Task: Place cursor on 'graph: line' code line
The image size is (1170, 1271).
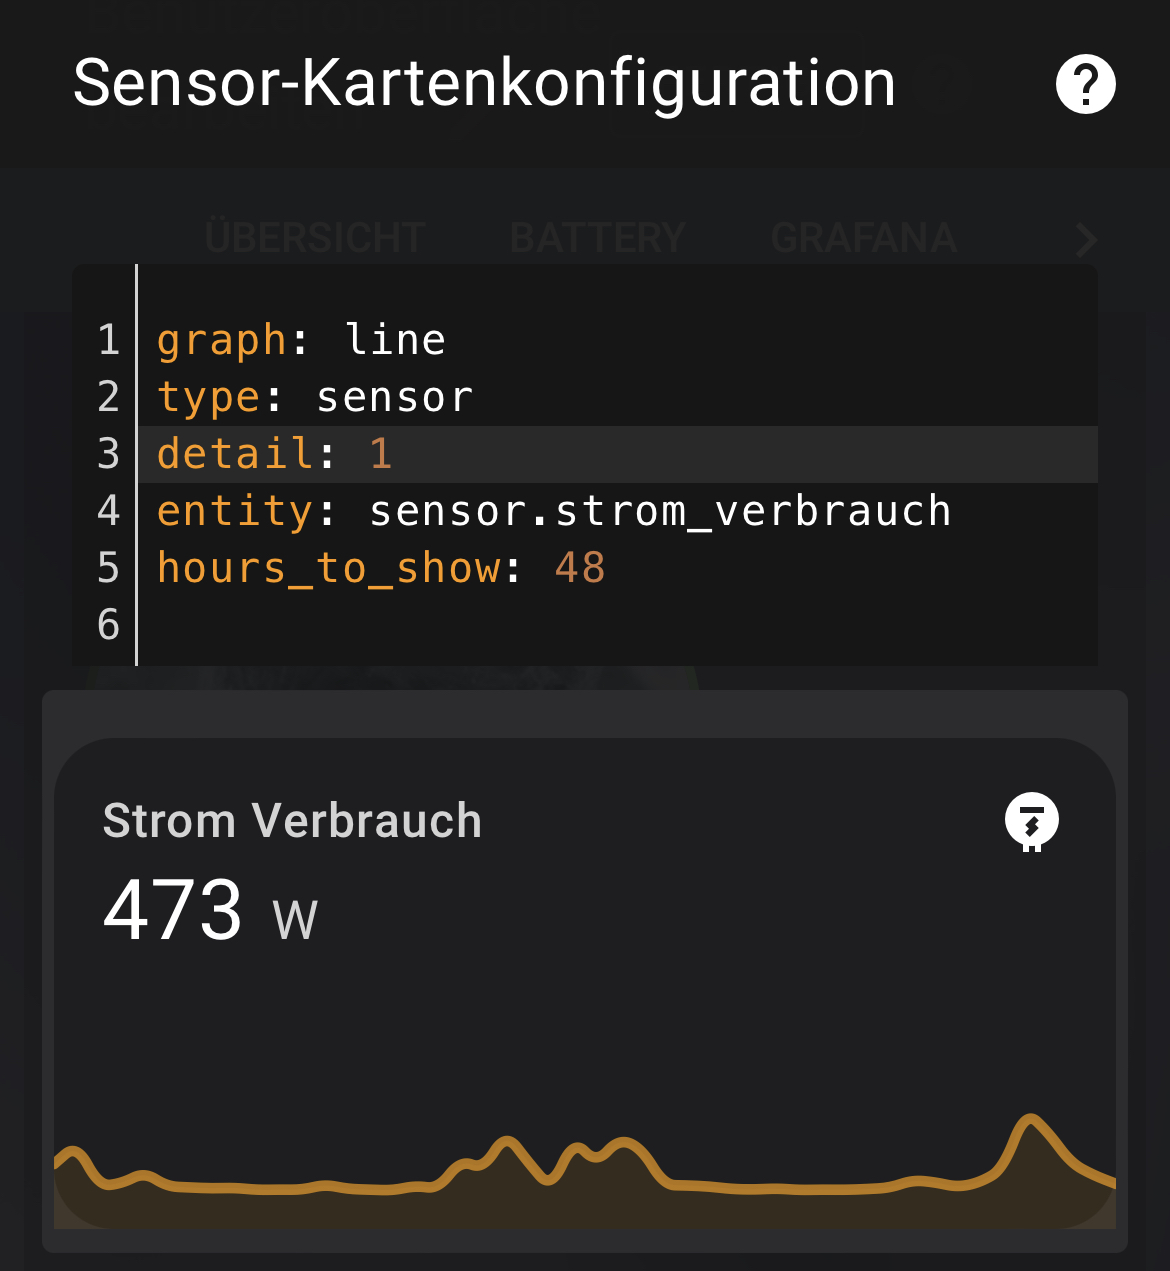Action: (x=301, y=341)
